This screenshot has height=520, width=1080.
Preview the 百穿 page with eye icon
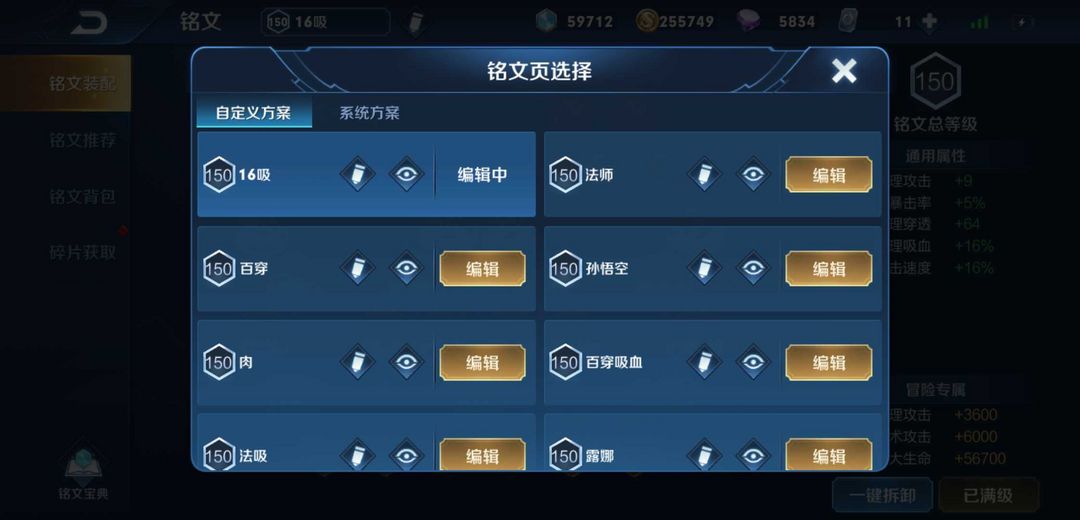tap(406, 268)
